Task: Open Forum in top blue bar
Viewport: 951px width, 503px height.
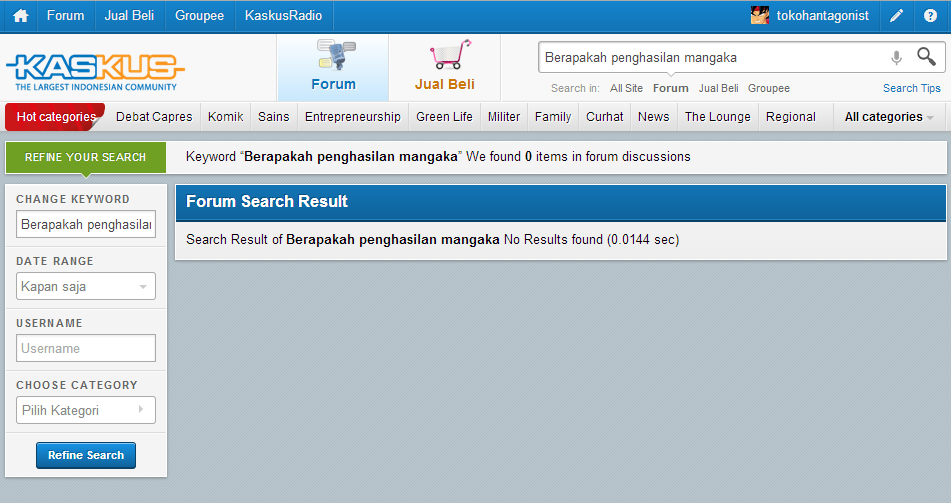Action: tap(66, 16)
